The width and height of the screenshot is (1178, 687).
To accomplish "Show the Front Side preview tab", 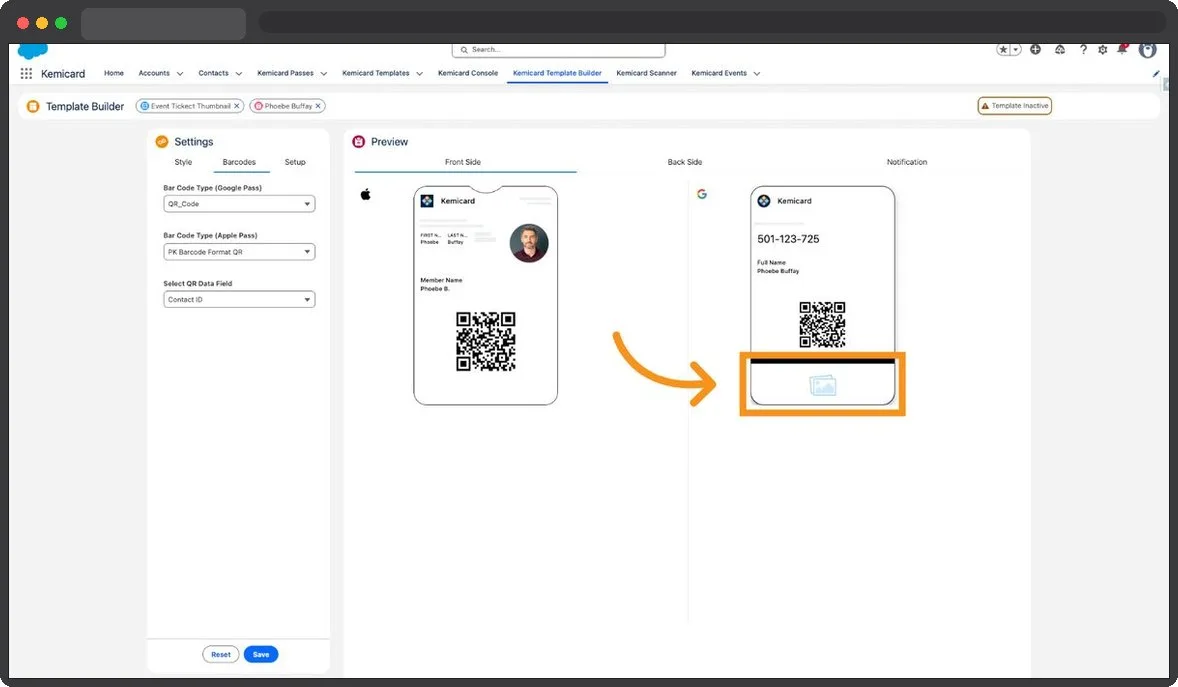I will 463,162.
